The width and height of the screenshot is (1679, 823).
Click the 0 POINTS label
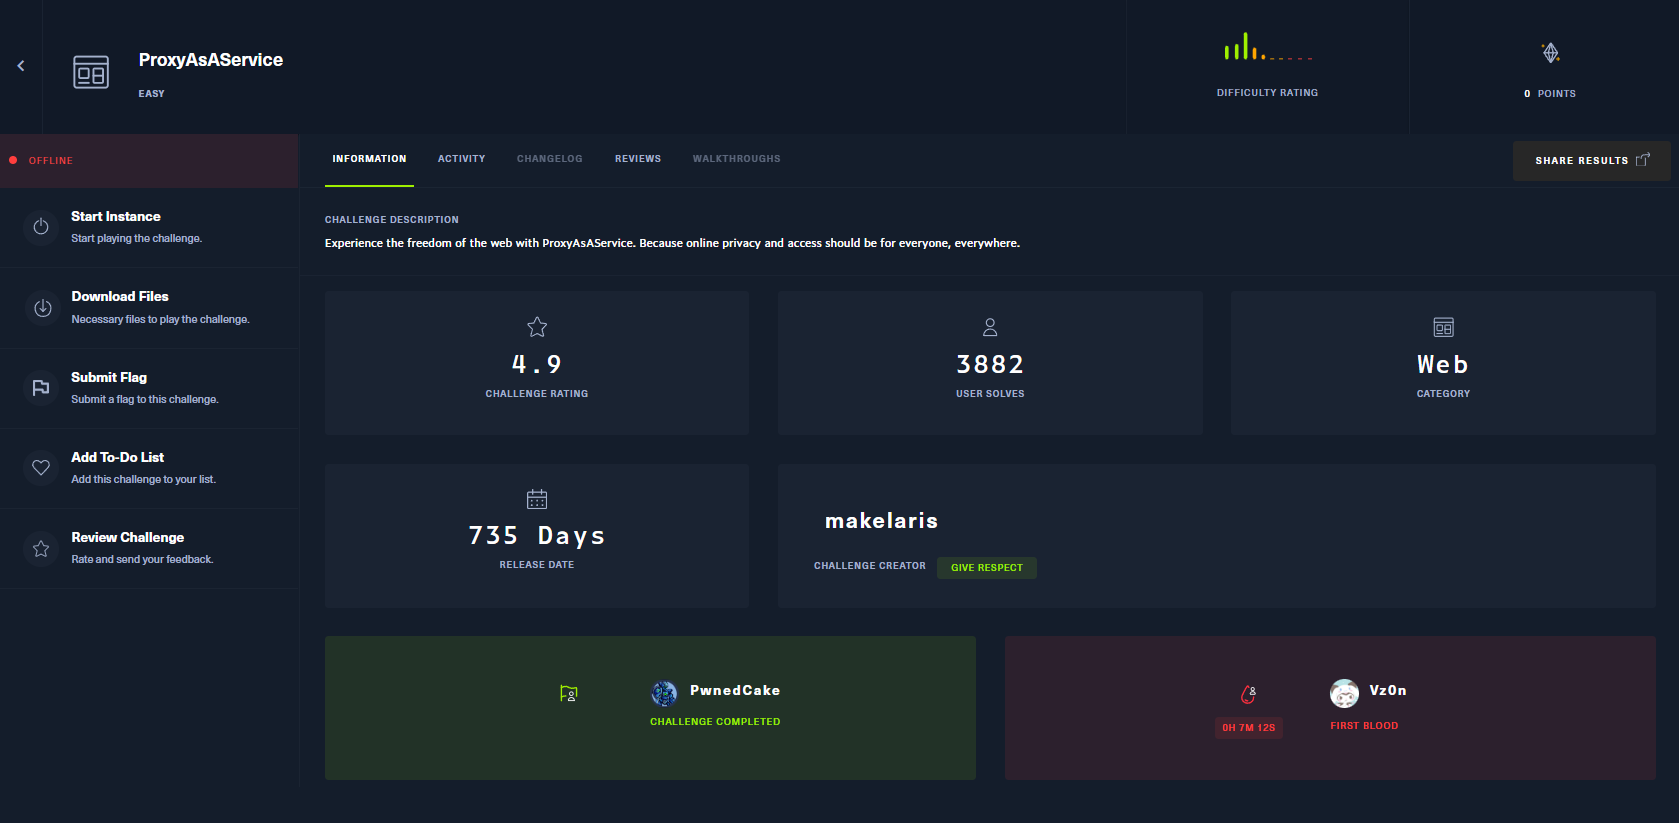(1550, 94)
